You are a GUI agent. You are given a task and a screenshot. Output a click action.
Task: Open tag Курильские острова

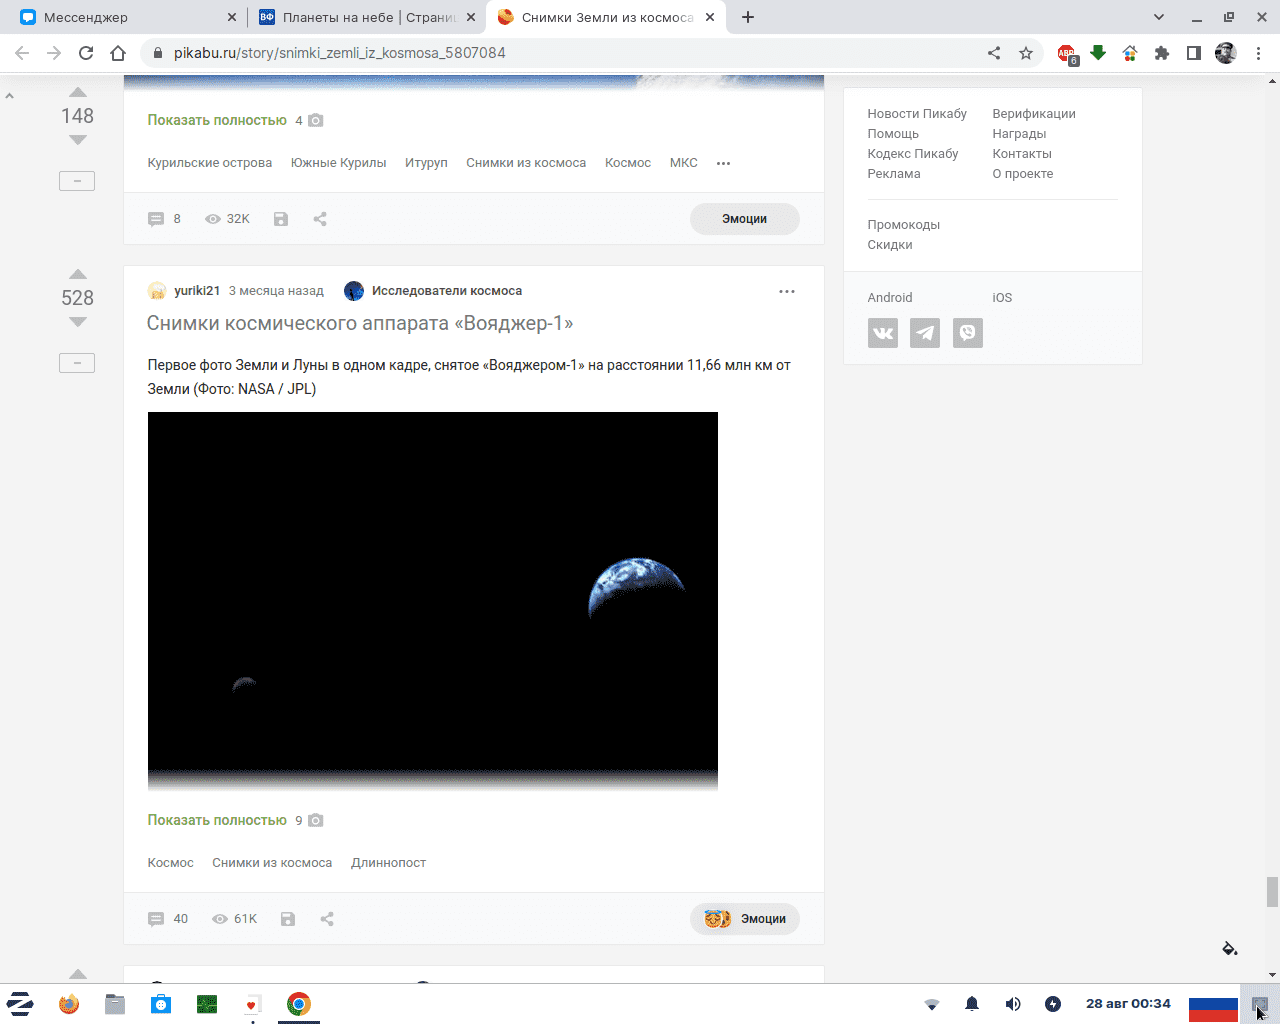pyautogui.click(x=210, y=163)
